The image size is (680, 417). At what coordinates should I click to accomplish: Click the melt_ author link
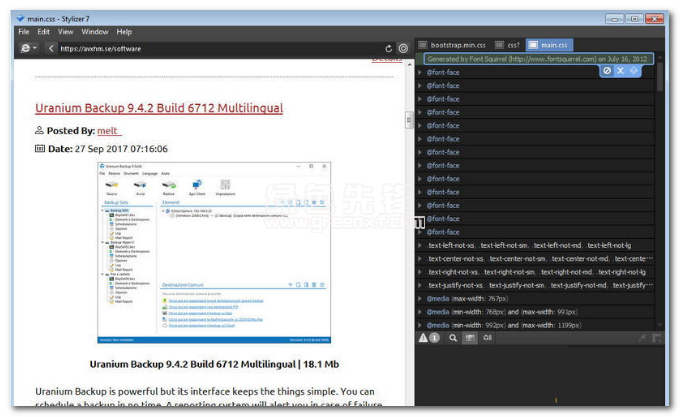108,130
